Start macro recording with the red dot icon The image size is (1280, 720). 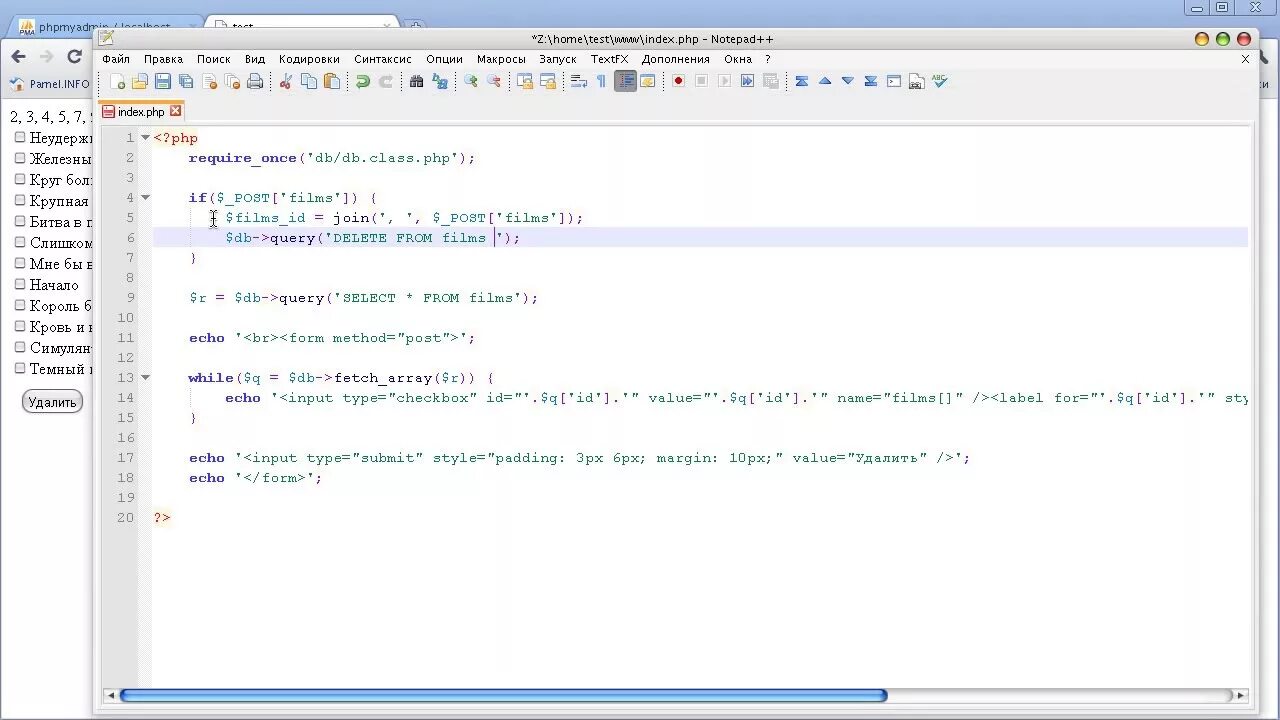click(x=678, y=82)
